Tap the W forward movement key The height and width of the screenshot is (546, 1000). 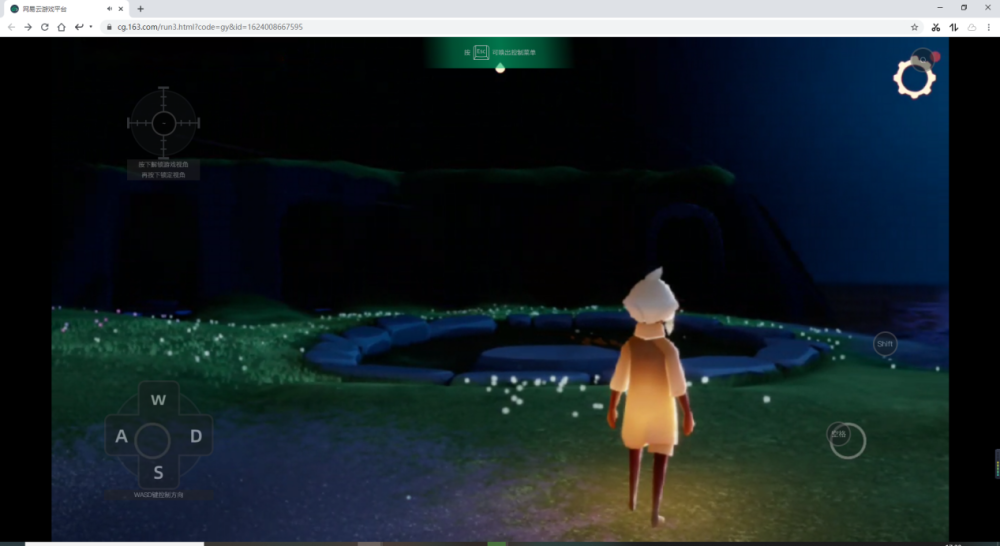158,400
